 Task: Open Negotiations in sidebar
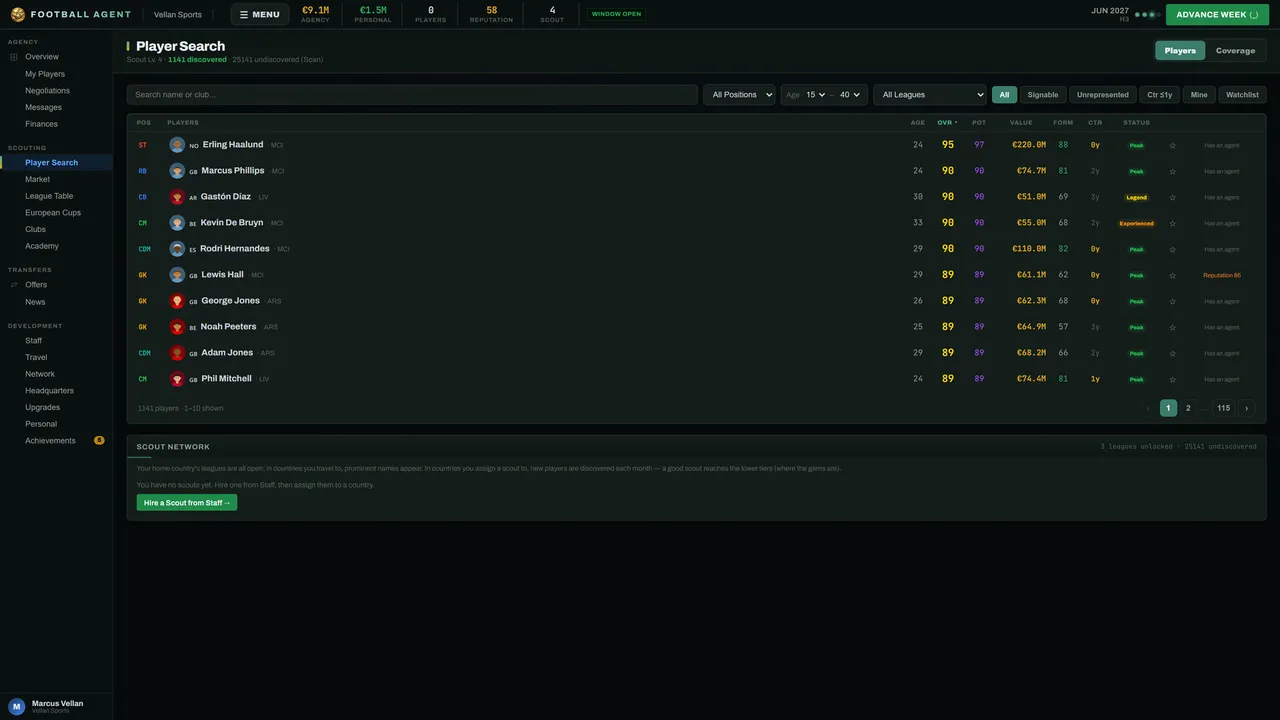(x=47, y=90)
